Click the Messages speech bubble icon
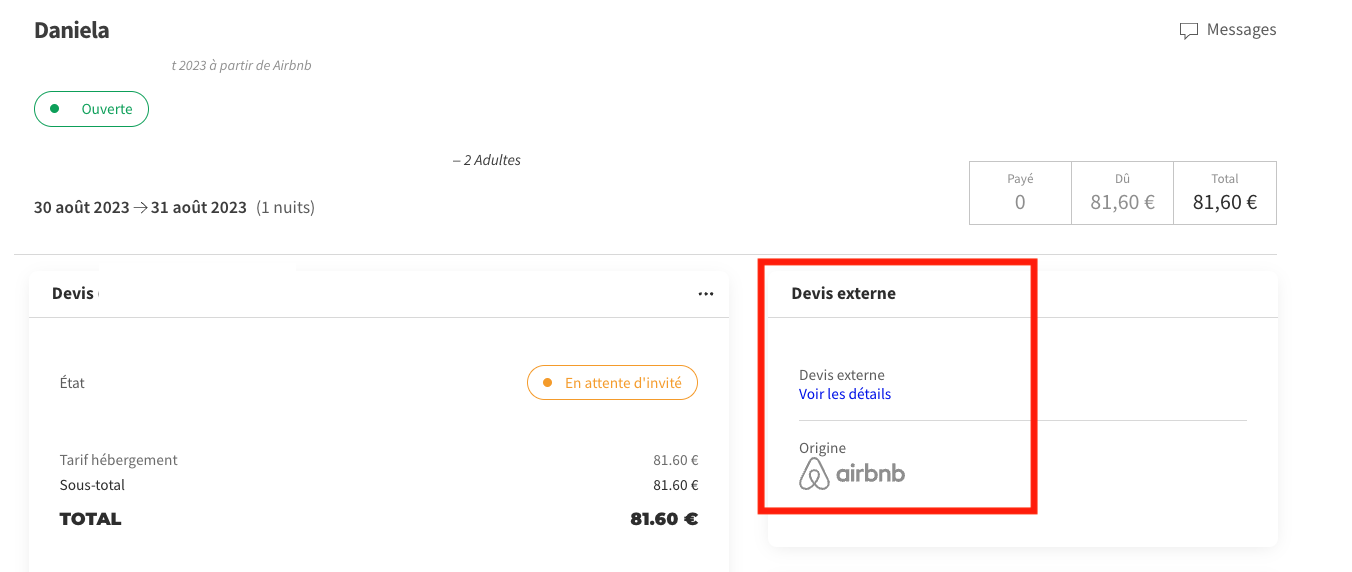 1188,31
